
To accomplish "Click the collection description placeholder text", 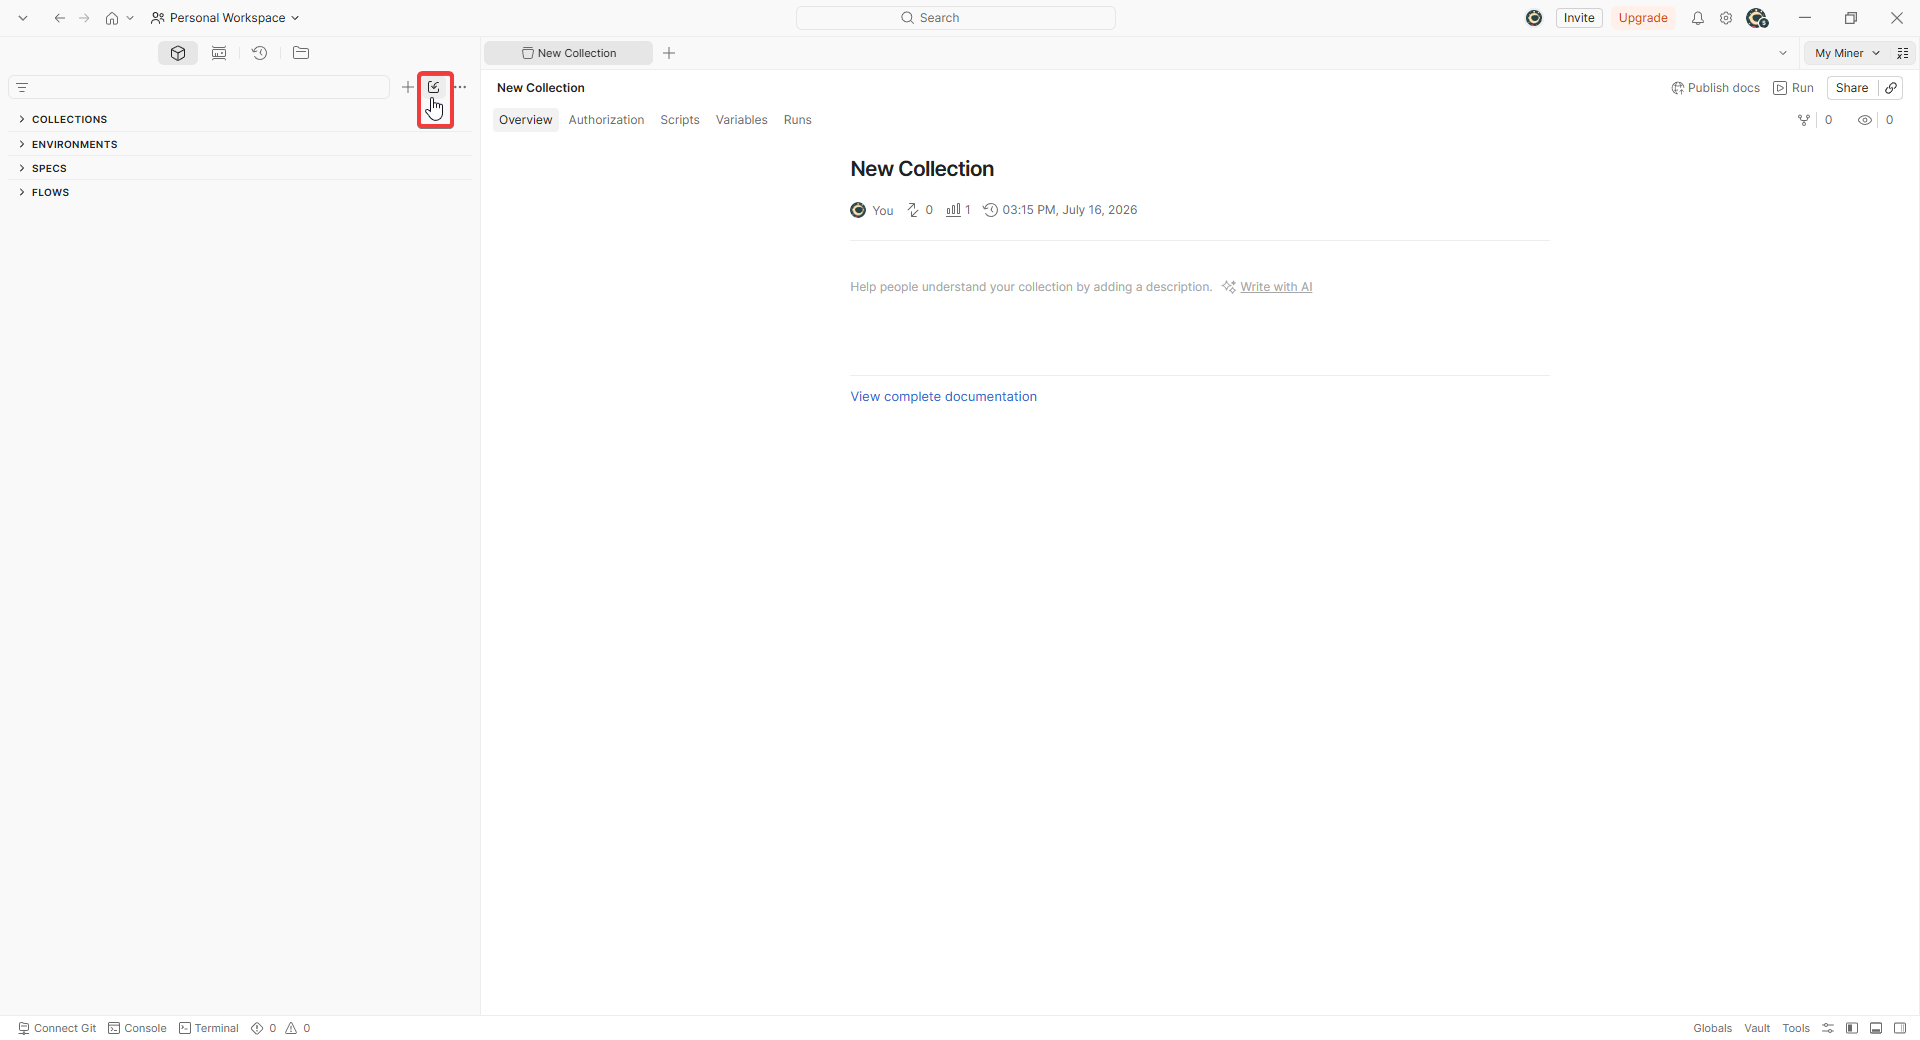I will pos(1031,287).
